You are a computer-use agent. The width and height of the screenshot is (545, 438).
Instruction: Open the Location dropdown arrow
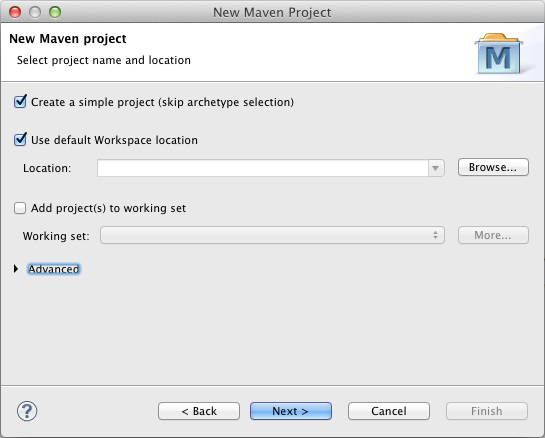(x=436, y=168)
